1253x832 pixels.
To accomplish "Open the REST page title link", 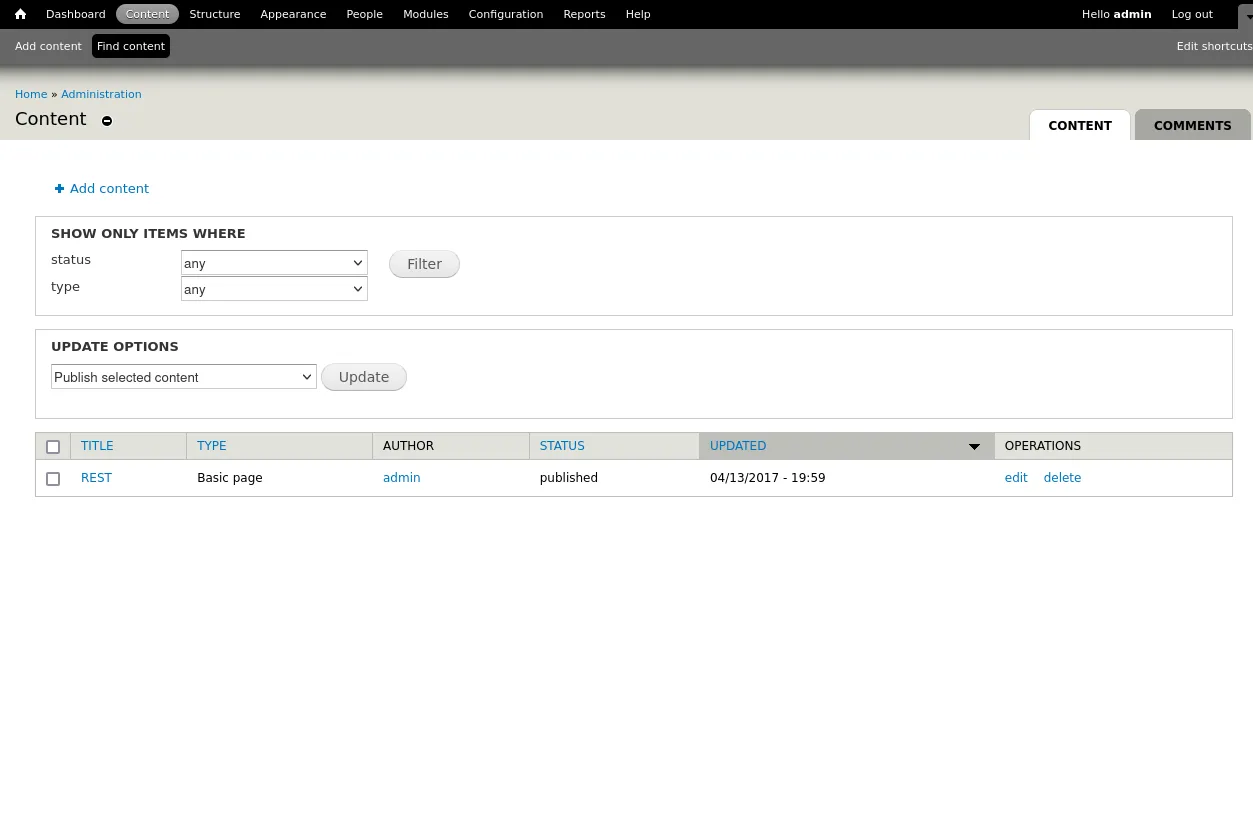I will (x=96, y=478).
